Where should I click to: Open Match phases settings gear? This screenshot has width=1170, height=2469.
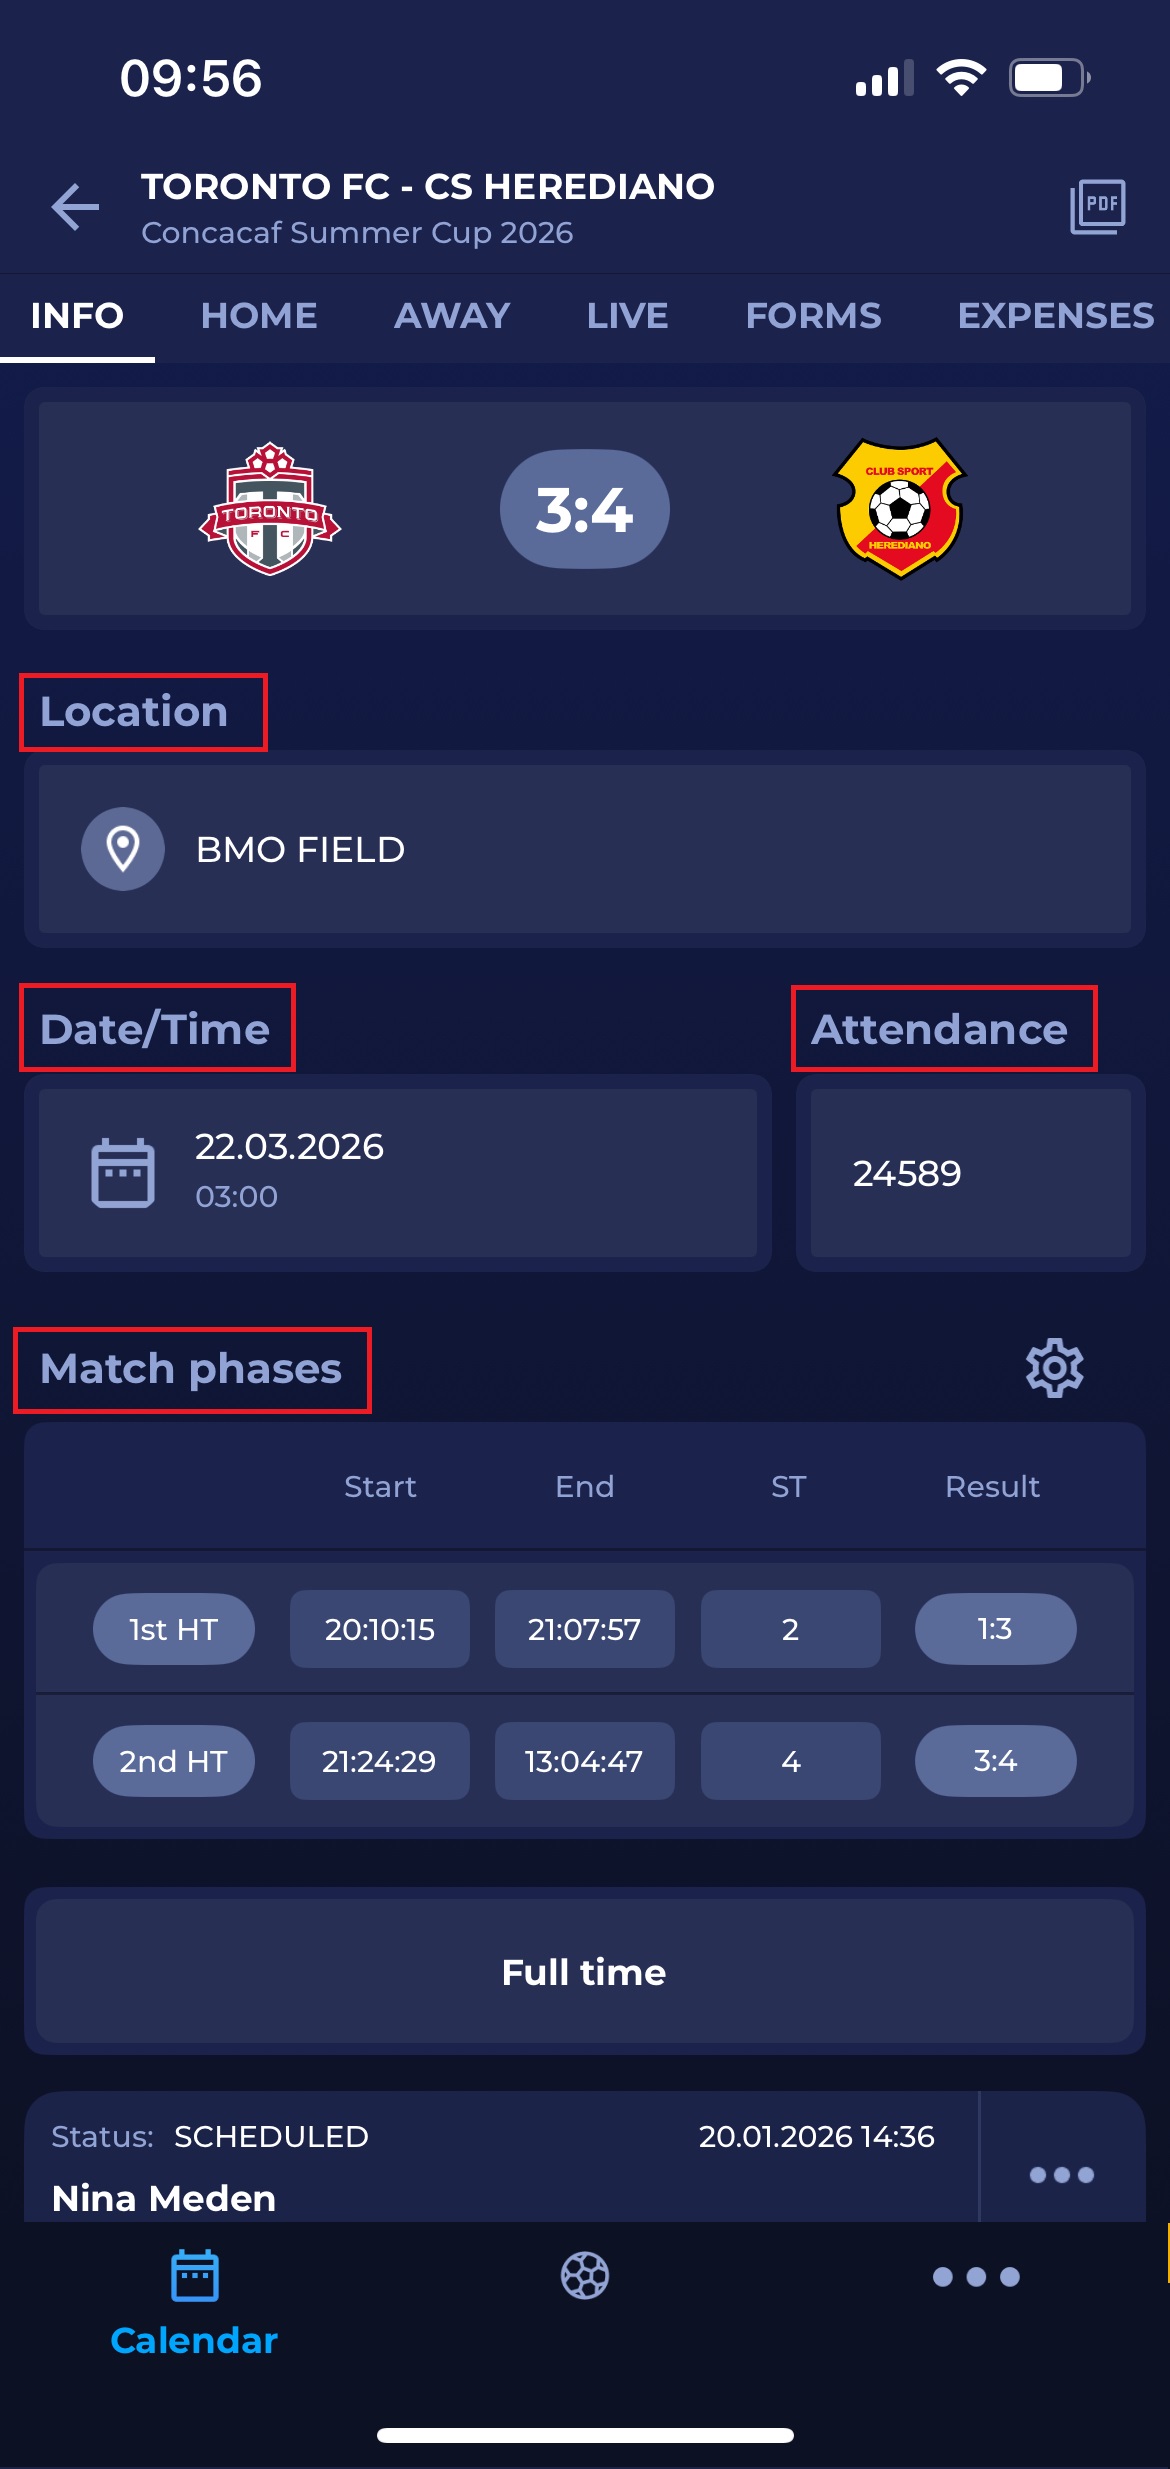click(1054, 1367)
